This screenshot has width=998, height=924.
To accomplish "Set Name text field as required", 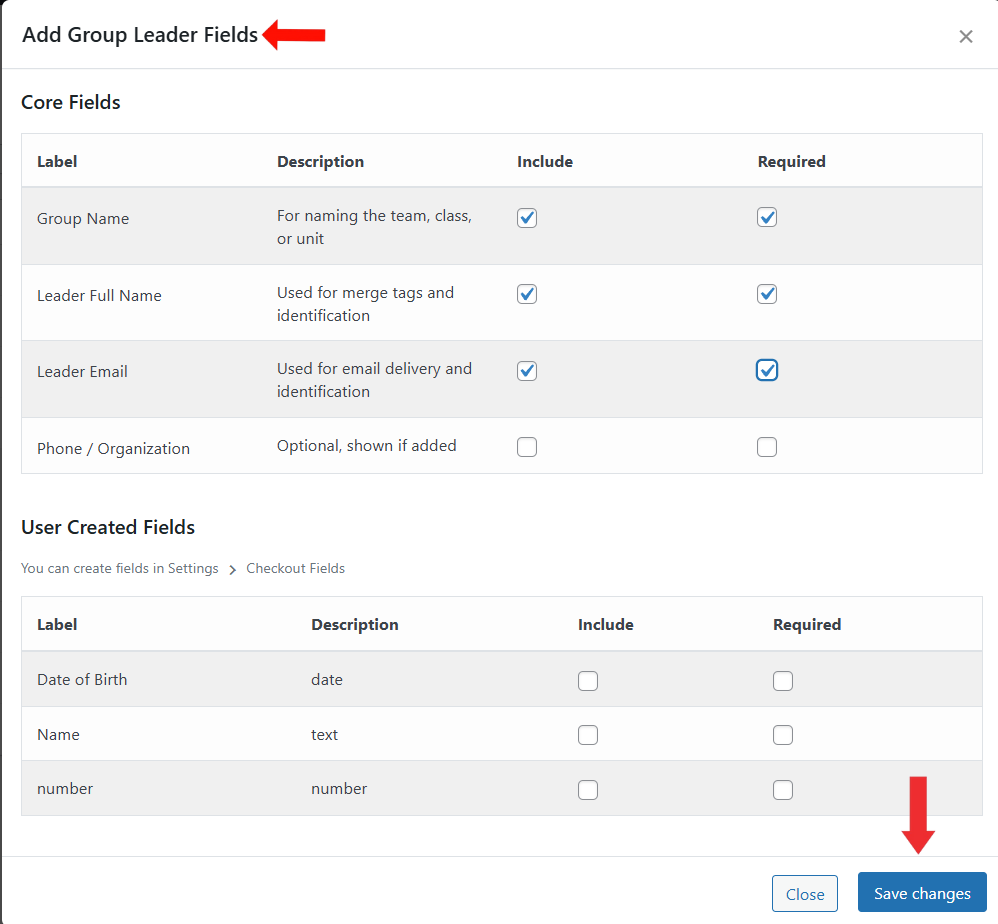I will 783,735.
